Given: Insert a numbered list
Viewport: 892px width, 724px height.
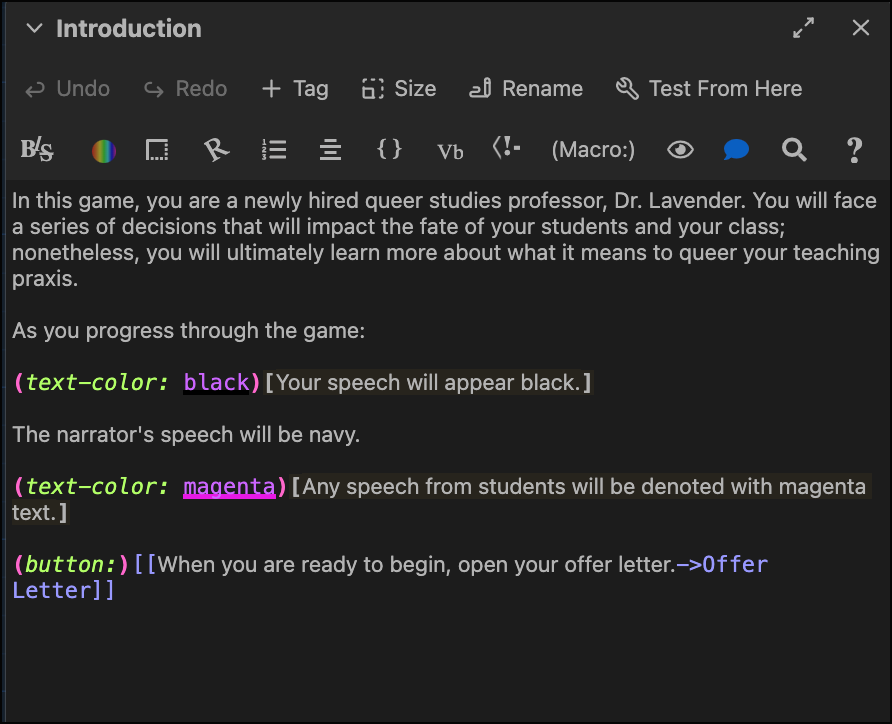Looking at the screenshot, I should click(x=274, y=150).
